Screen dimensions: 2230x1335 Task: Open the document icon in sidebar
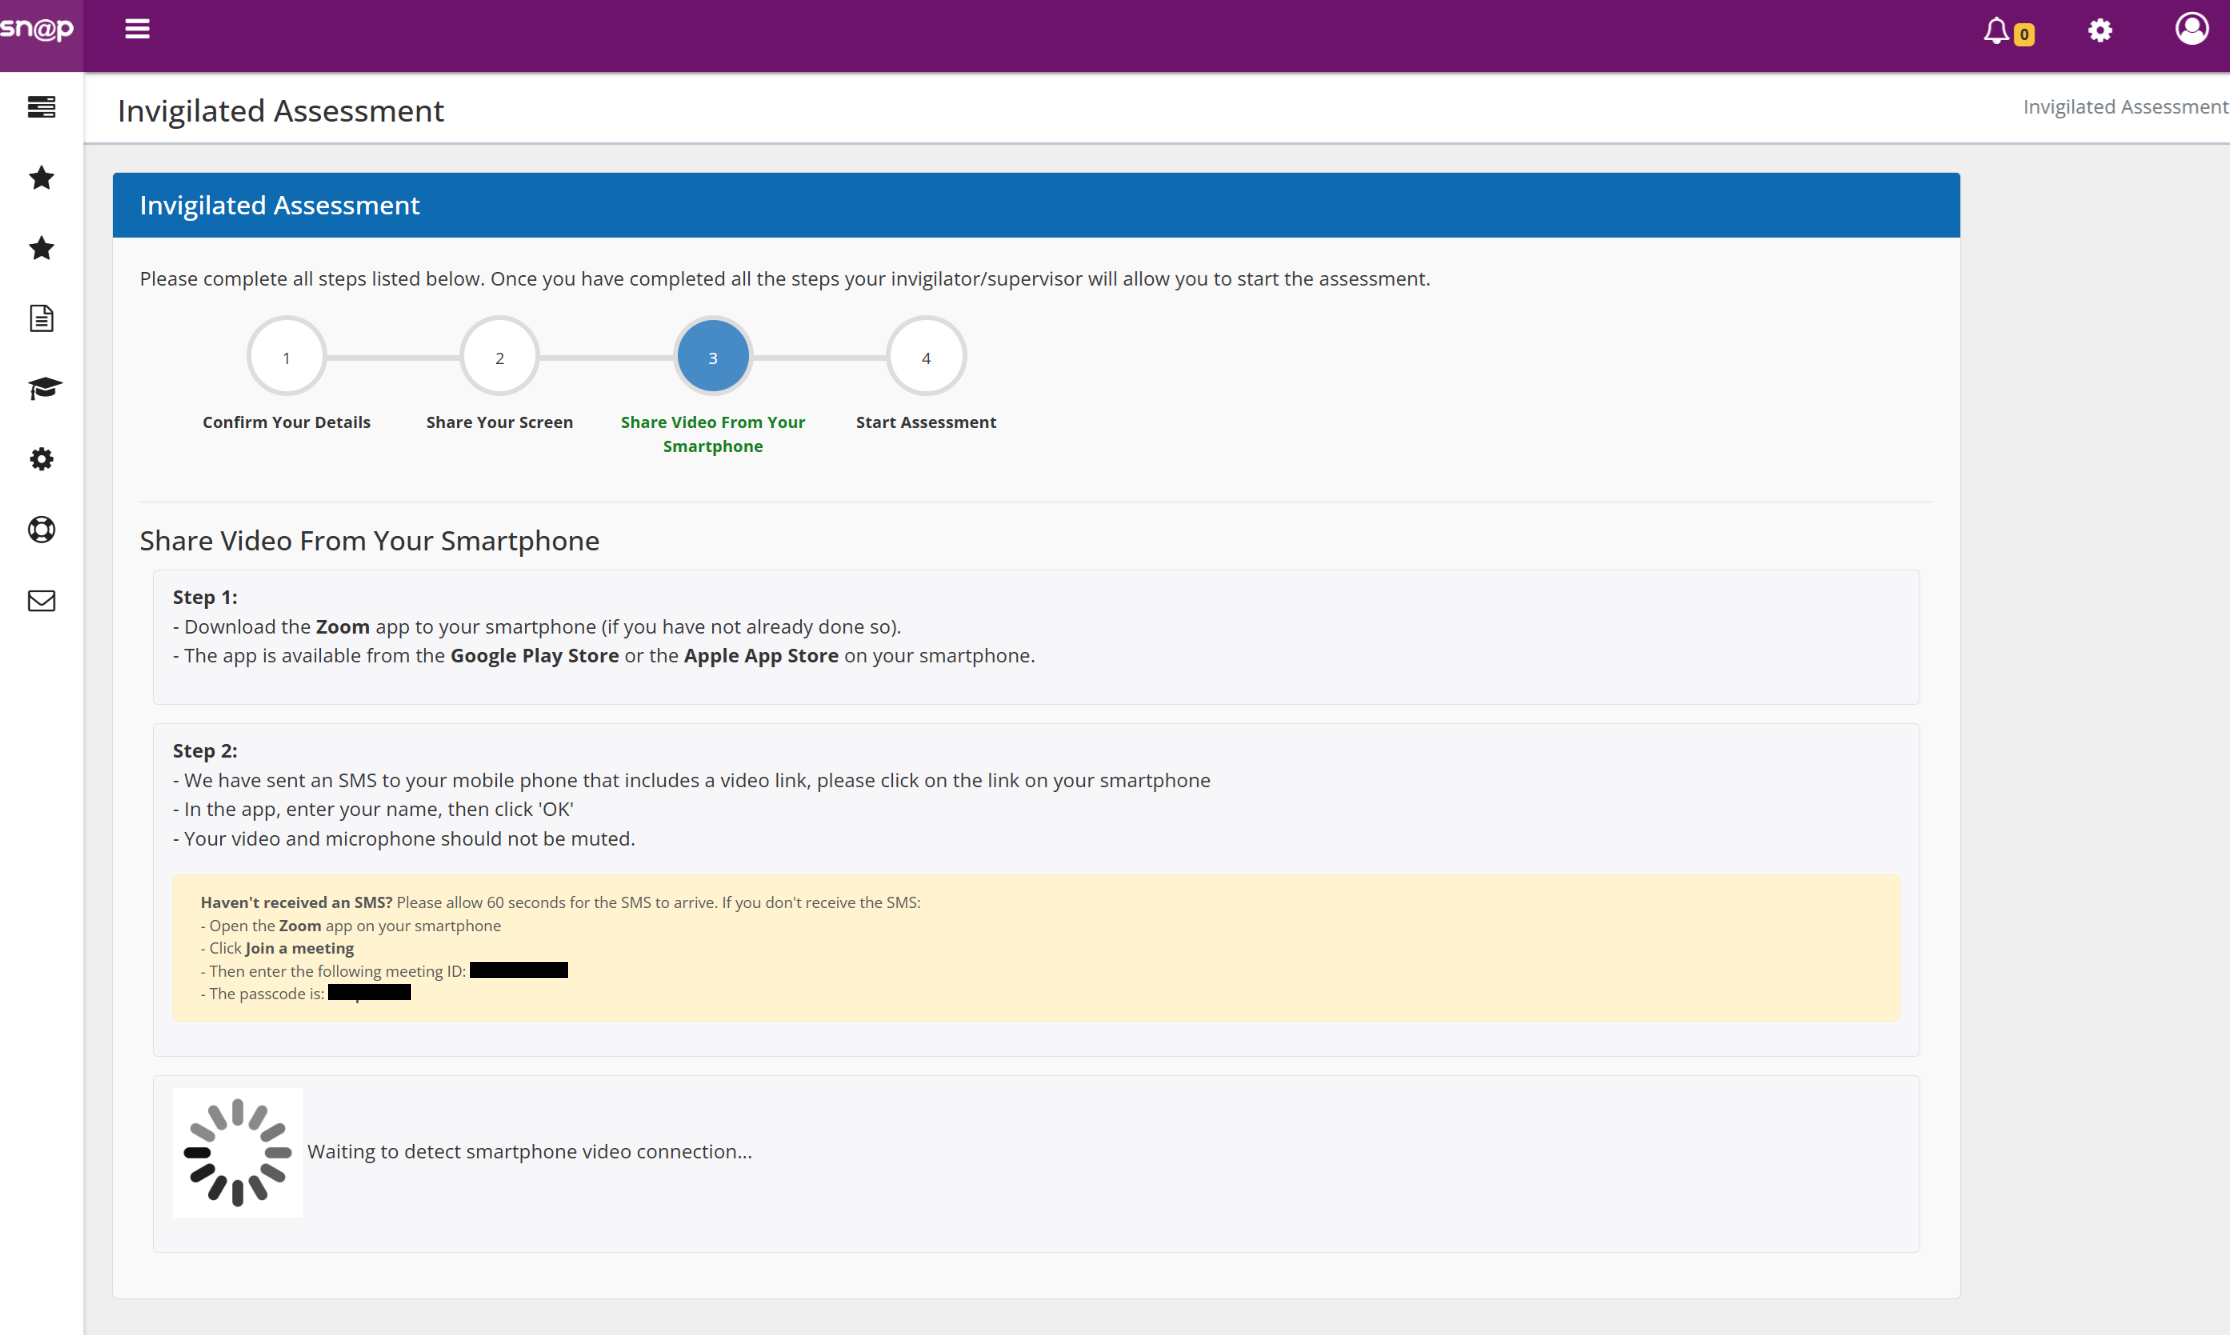(41, 319)
